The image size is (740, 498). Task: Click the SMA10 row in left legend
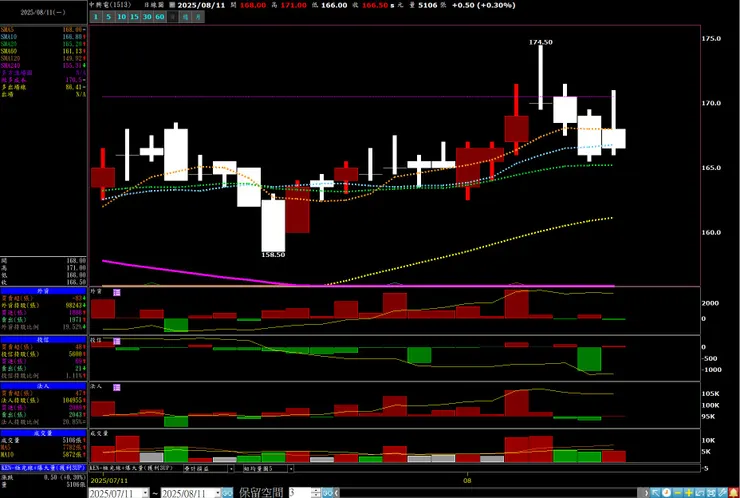tap(43, 36)
